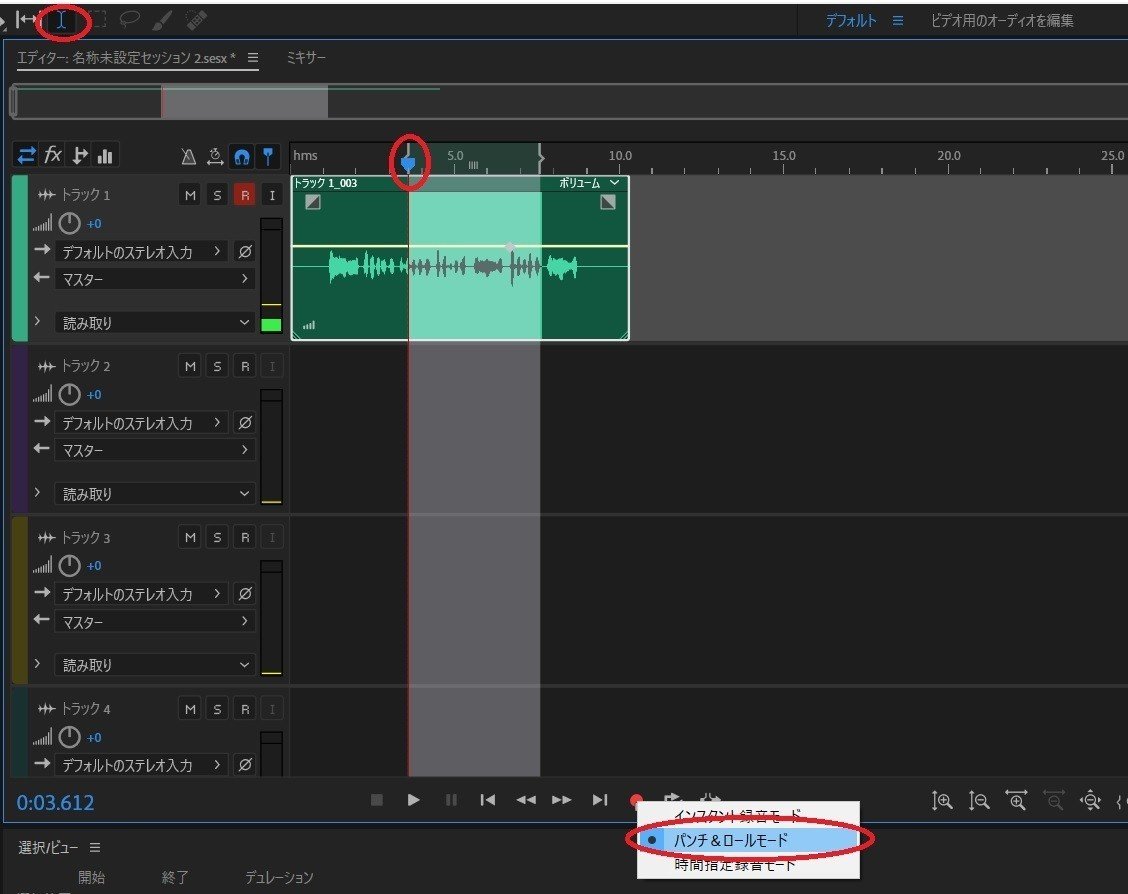Switch to ビデオ用のオーディオを編集 workspace

coord(1002,20)
